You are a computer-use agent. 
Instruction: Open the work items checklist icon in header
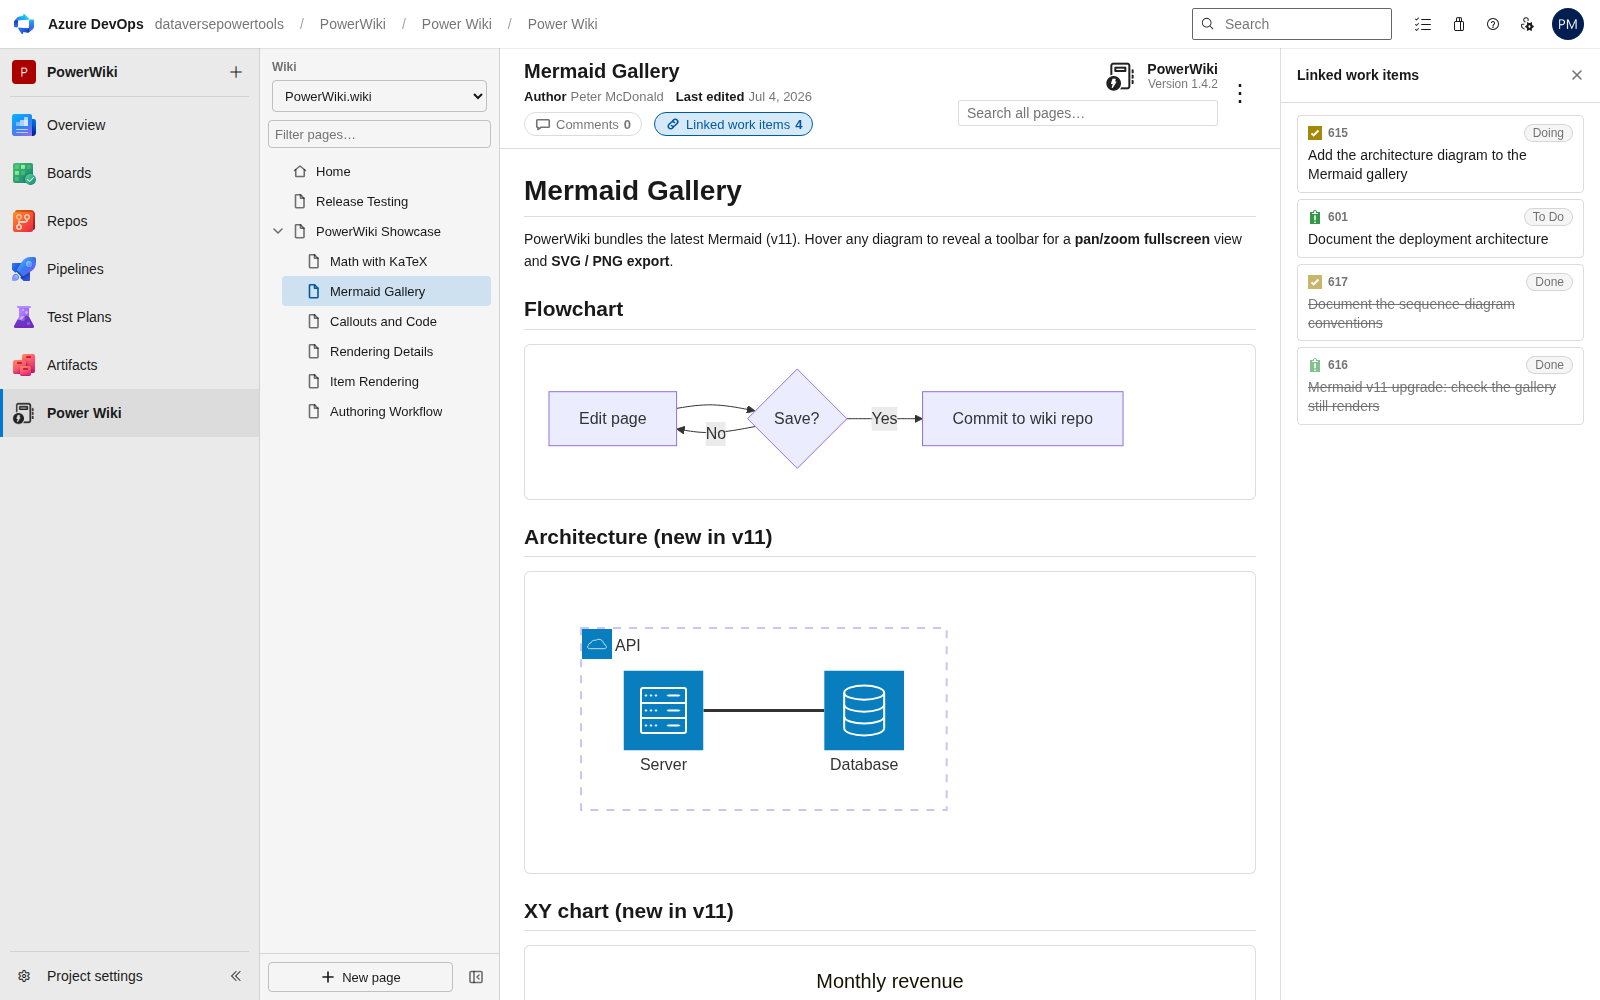1423,24
